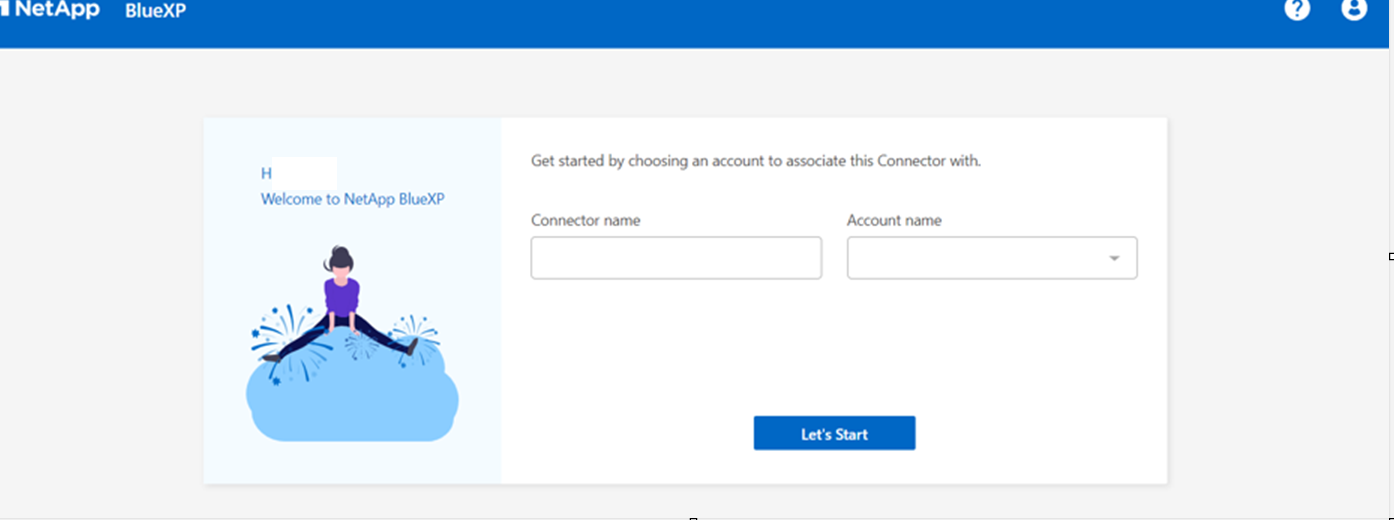Click the blue cloud in the illustration
Screen dimensions: 1394x520
(352, 405)
